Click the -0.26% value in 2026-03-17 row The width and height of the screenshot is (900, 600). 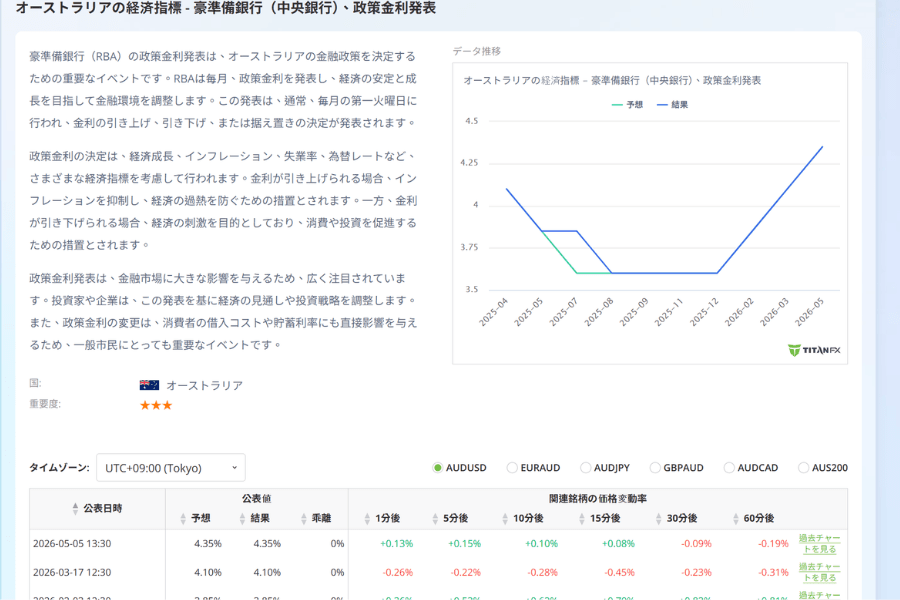coord(398,572)
